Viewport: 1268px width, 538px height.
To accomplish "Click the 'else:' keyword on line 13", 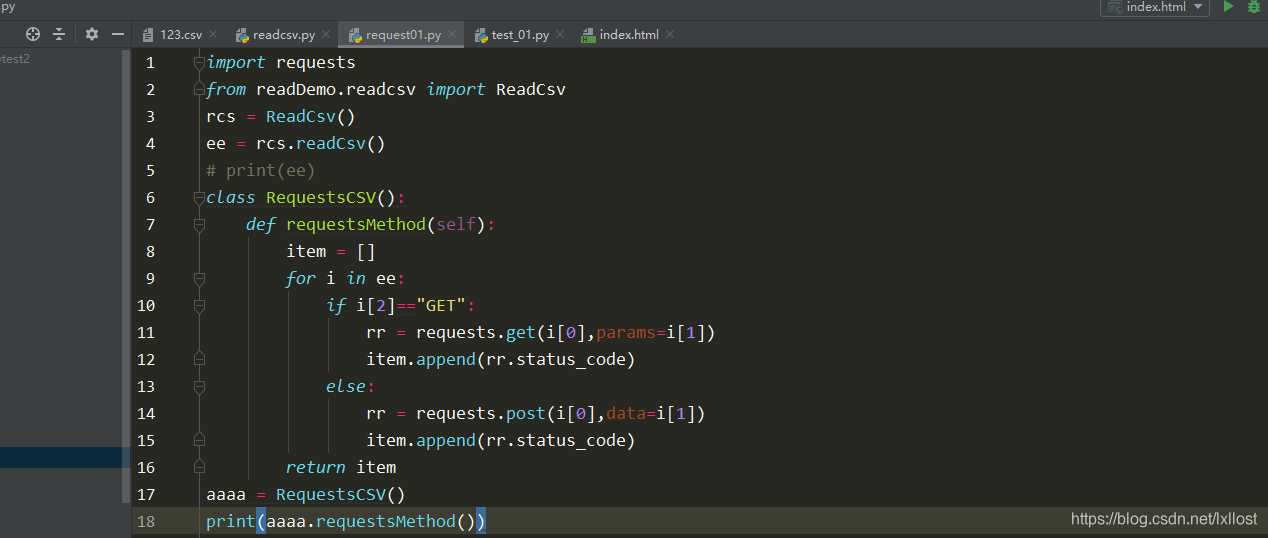I will point(351,387).
